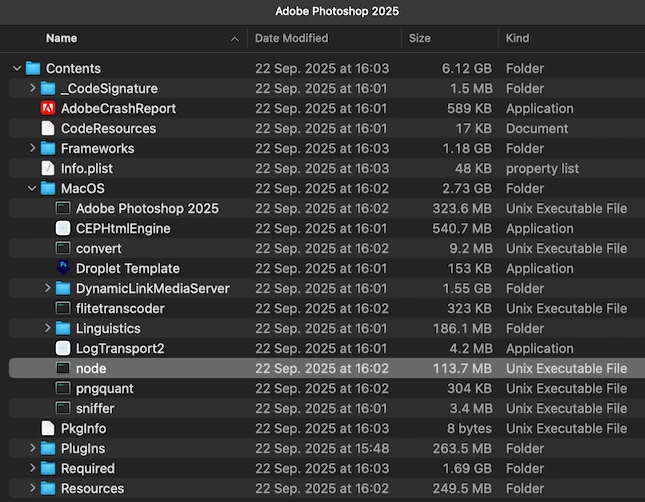Select the convert file name

pos(99,249)
